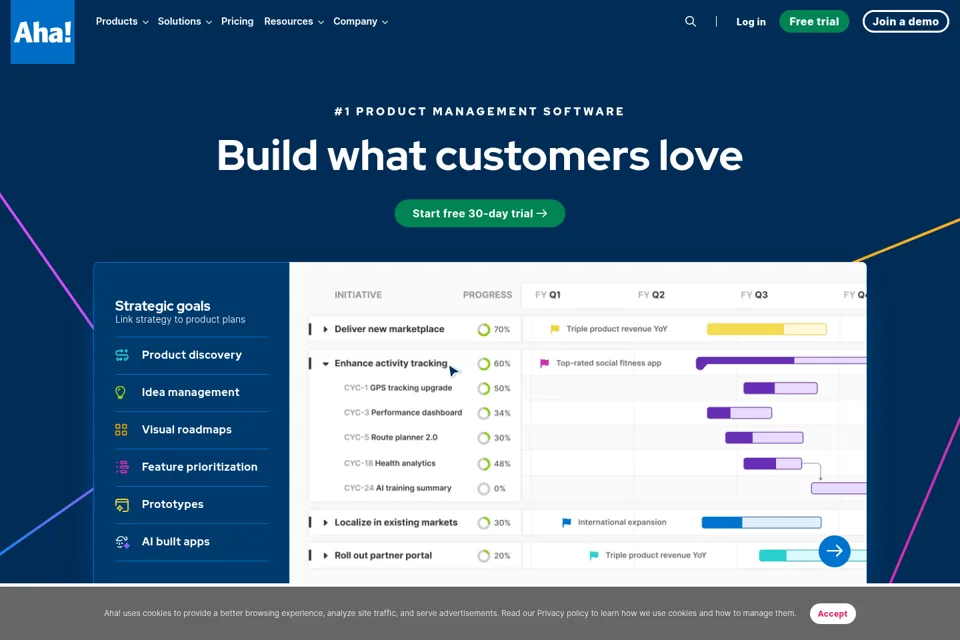Viewport: 960px width, 640px height.
Task: Collapse Enhance activity tracking initiative
Action: (x=325, y=364)
